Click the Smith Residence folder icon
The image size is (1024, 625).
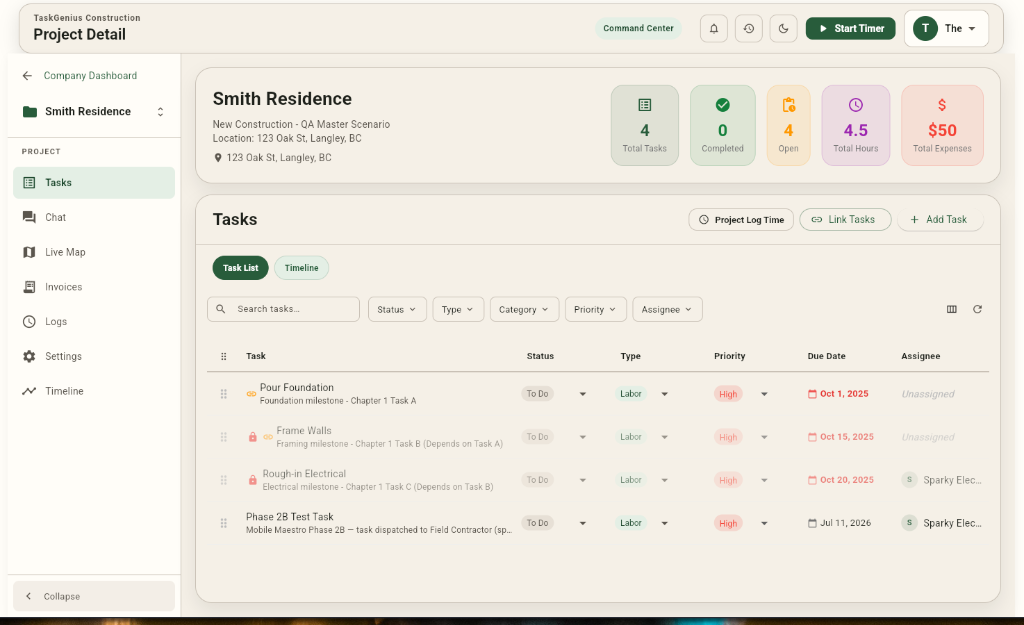29,112
